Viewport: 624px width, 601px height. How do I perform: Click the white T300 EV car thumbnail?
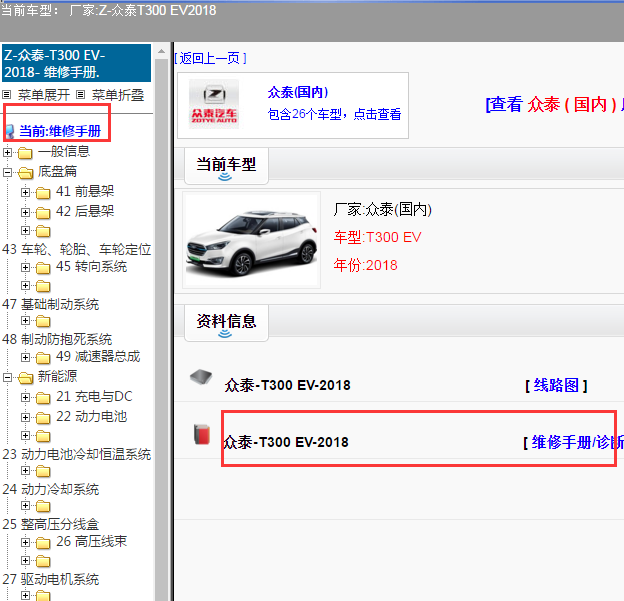coord(252,240)
